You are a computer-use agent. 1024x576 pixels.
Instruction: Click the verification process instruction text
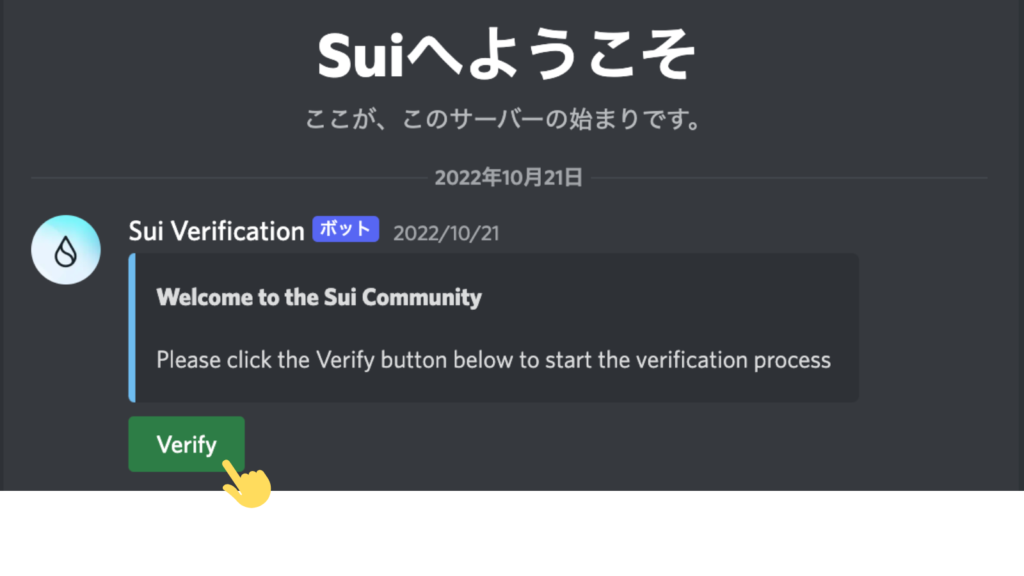(x=493, y=360)
